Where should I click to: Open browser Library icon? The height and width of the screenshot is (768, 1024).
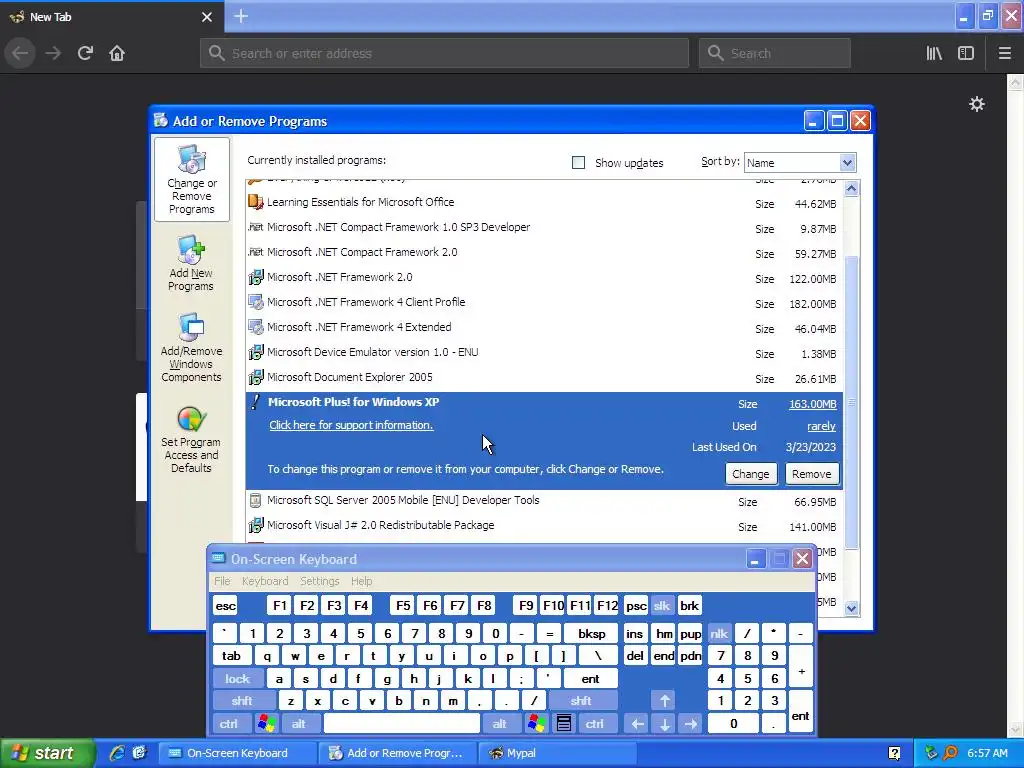click(x=934, y=53)
